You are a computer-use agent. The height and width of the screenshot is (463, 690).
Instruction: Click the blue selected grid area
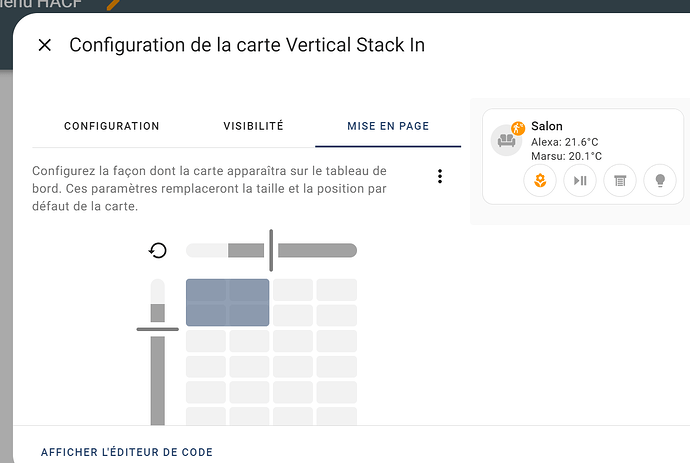(x=228, y=302)
